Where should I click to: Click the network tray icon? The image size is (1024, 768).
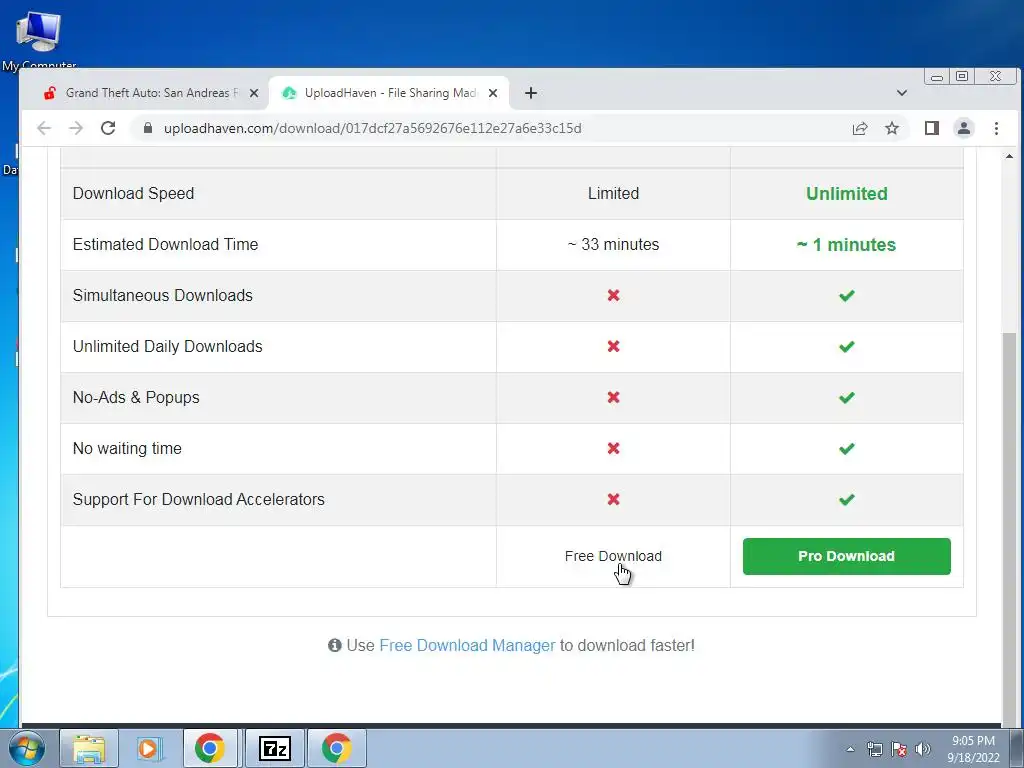click(874, 749)
